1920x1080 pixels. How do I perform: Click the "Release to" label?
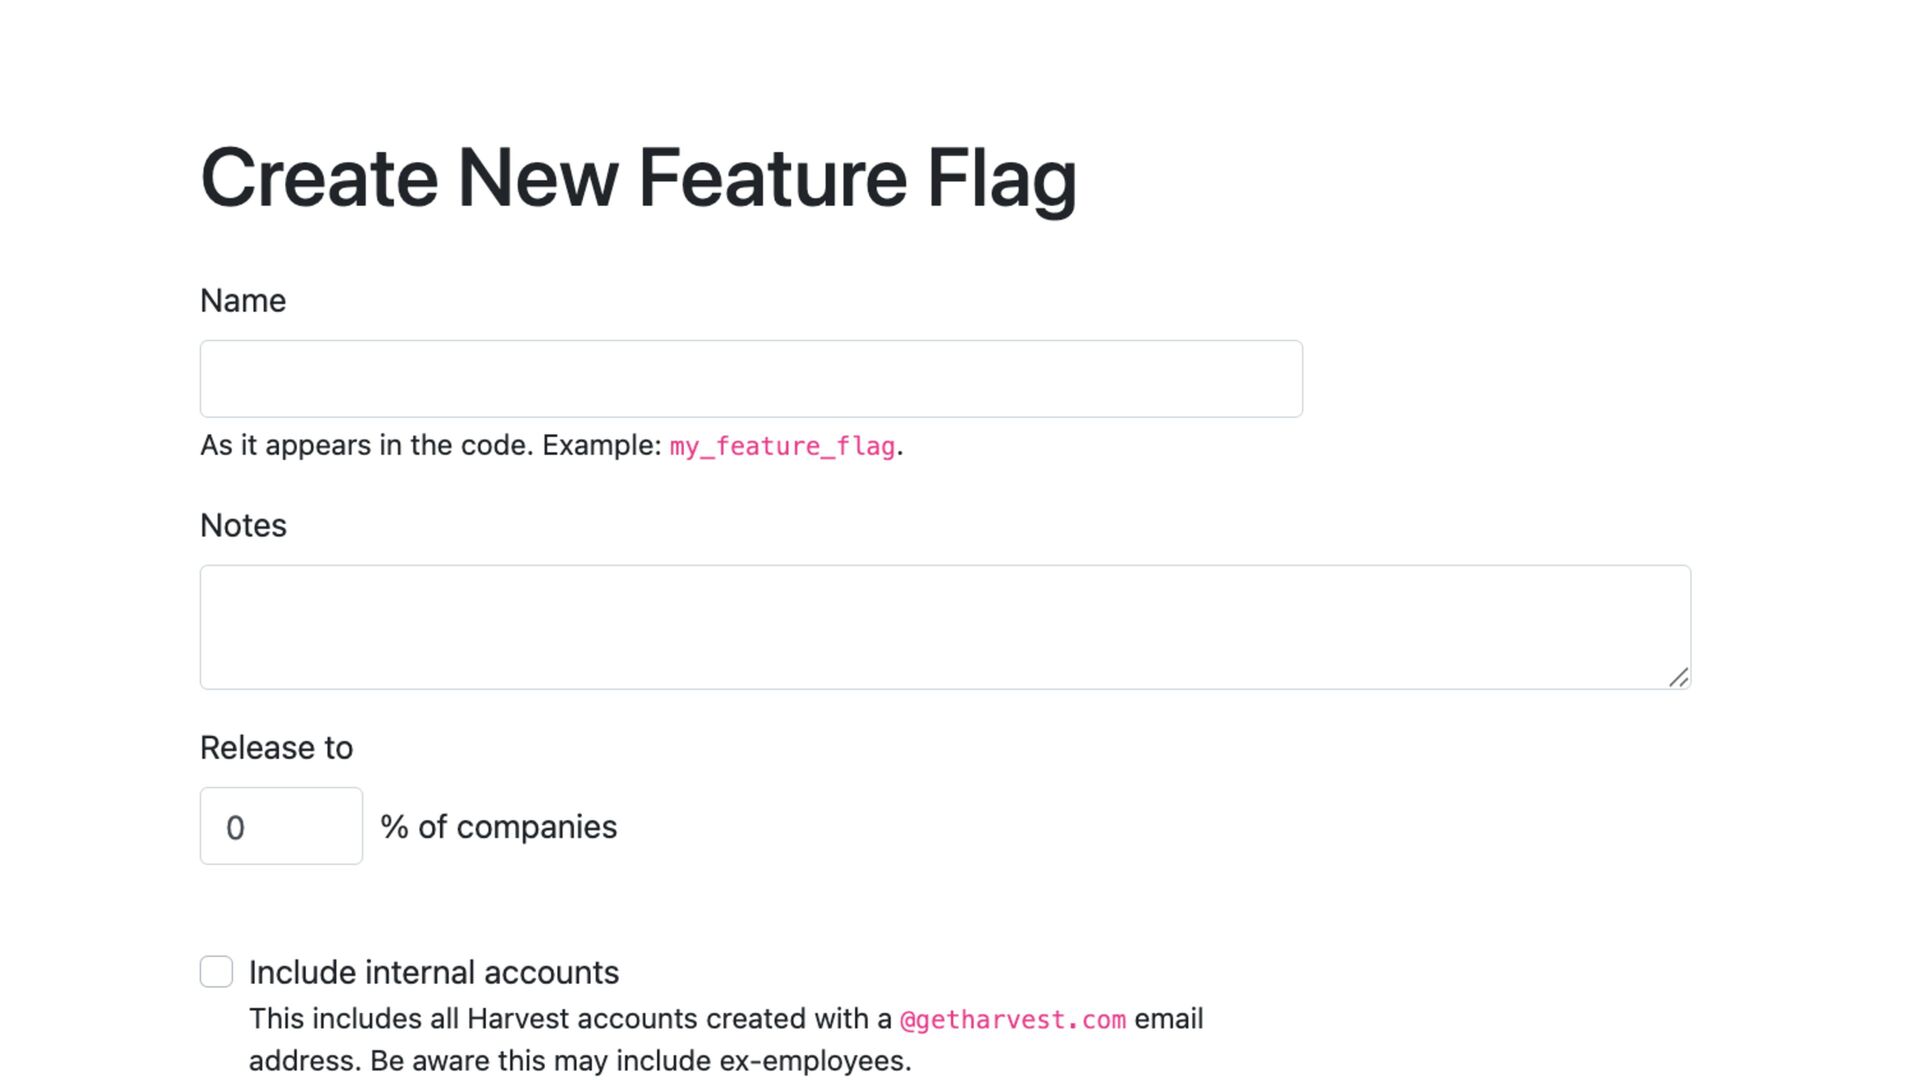pyautogui.click(x=276, y=748)
